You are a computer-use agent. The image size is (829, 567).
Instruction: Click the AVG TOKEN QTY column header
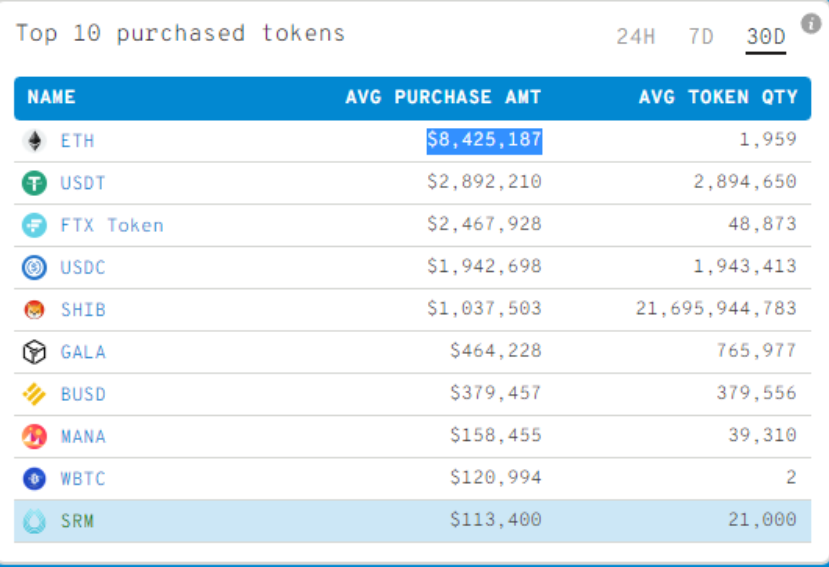[718, 97]
